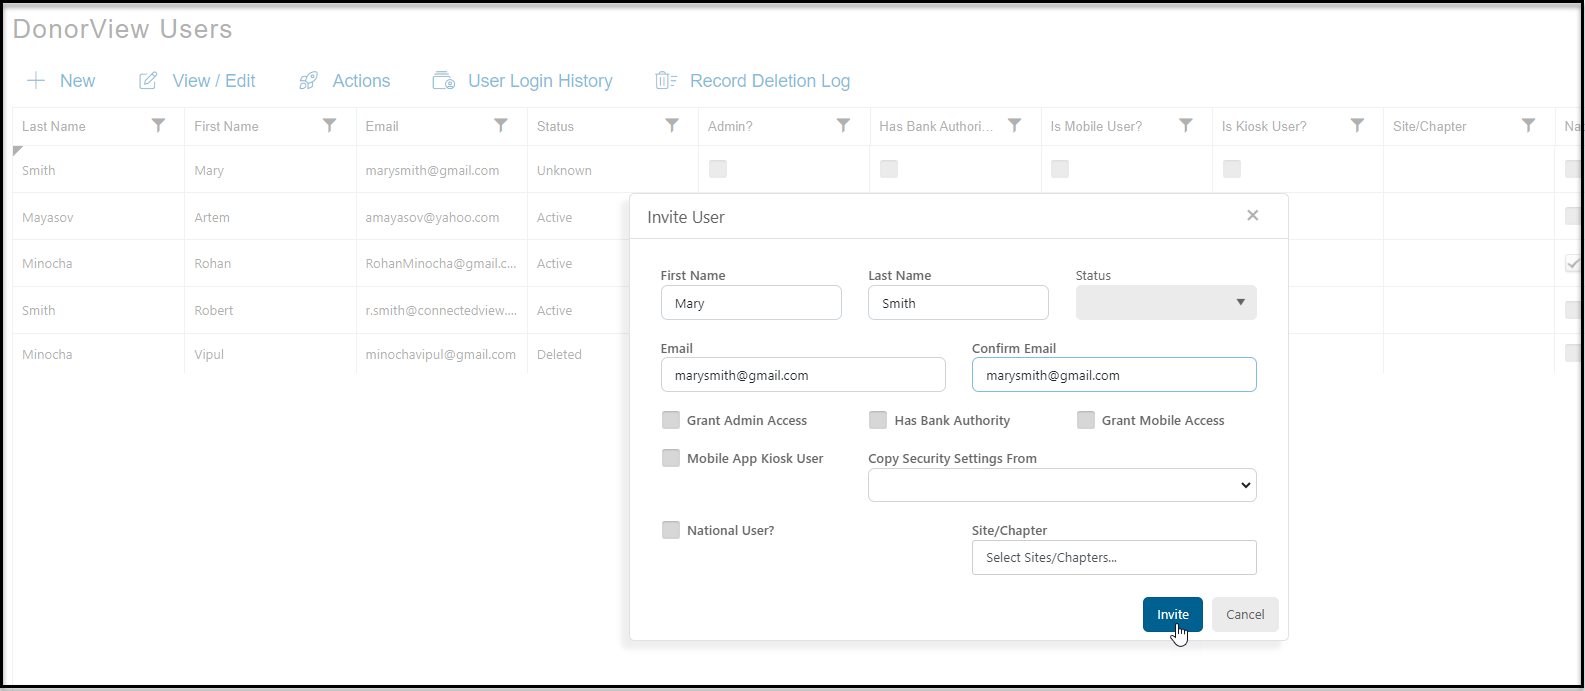This screenshot has width=1585, height=691.
Task: Open filter for Last Name column
Action: tap(158, 126)
